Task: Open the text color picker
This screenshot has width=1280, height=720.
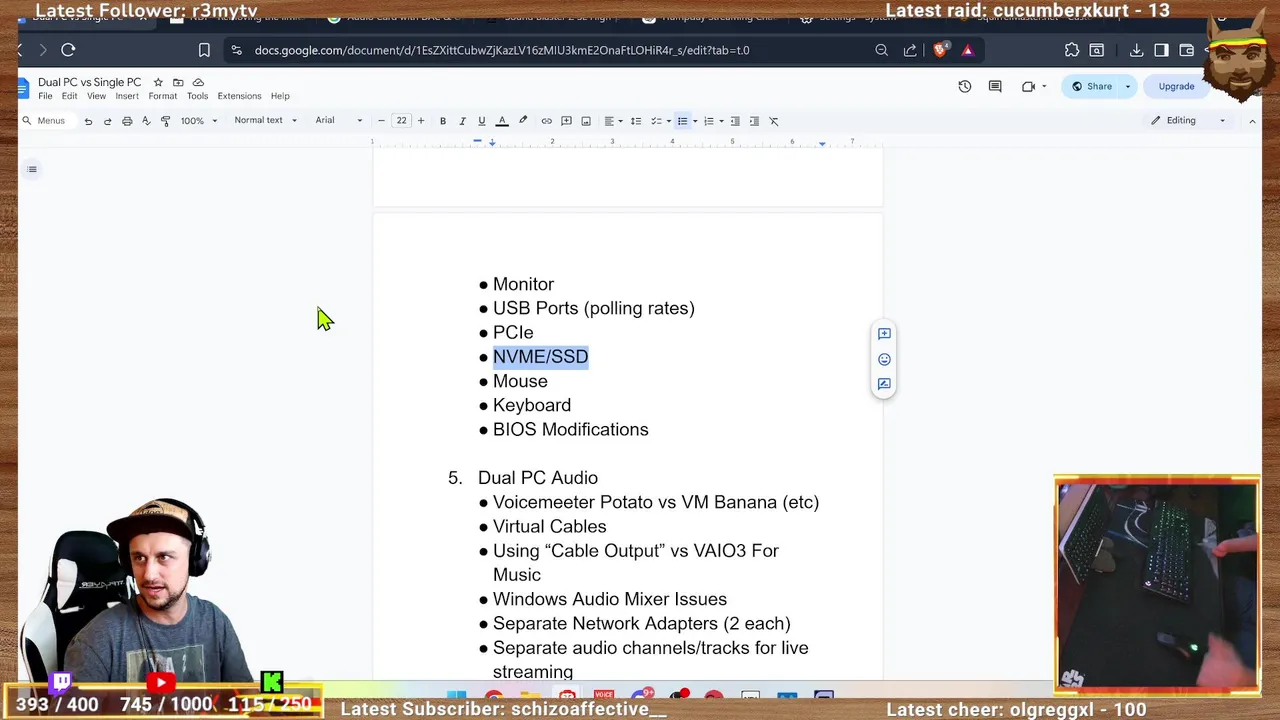Action: 502,121
